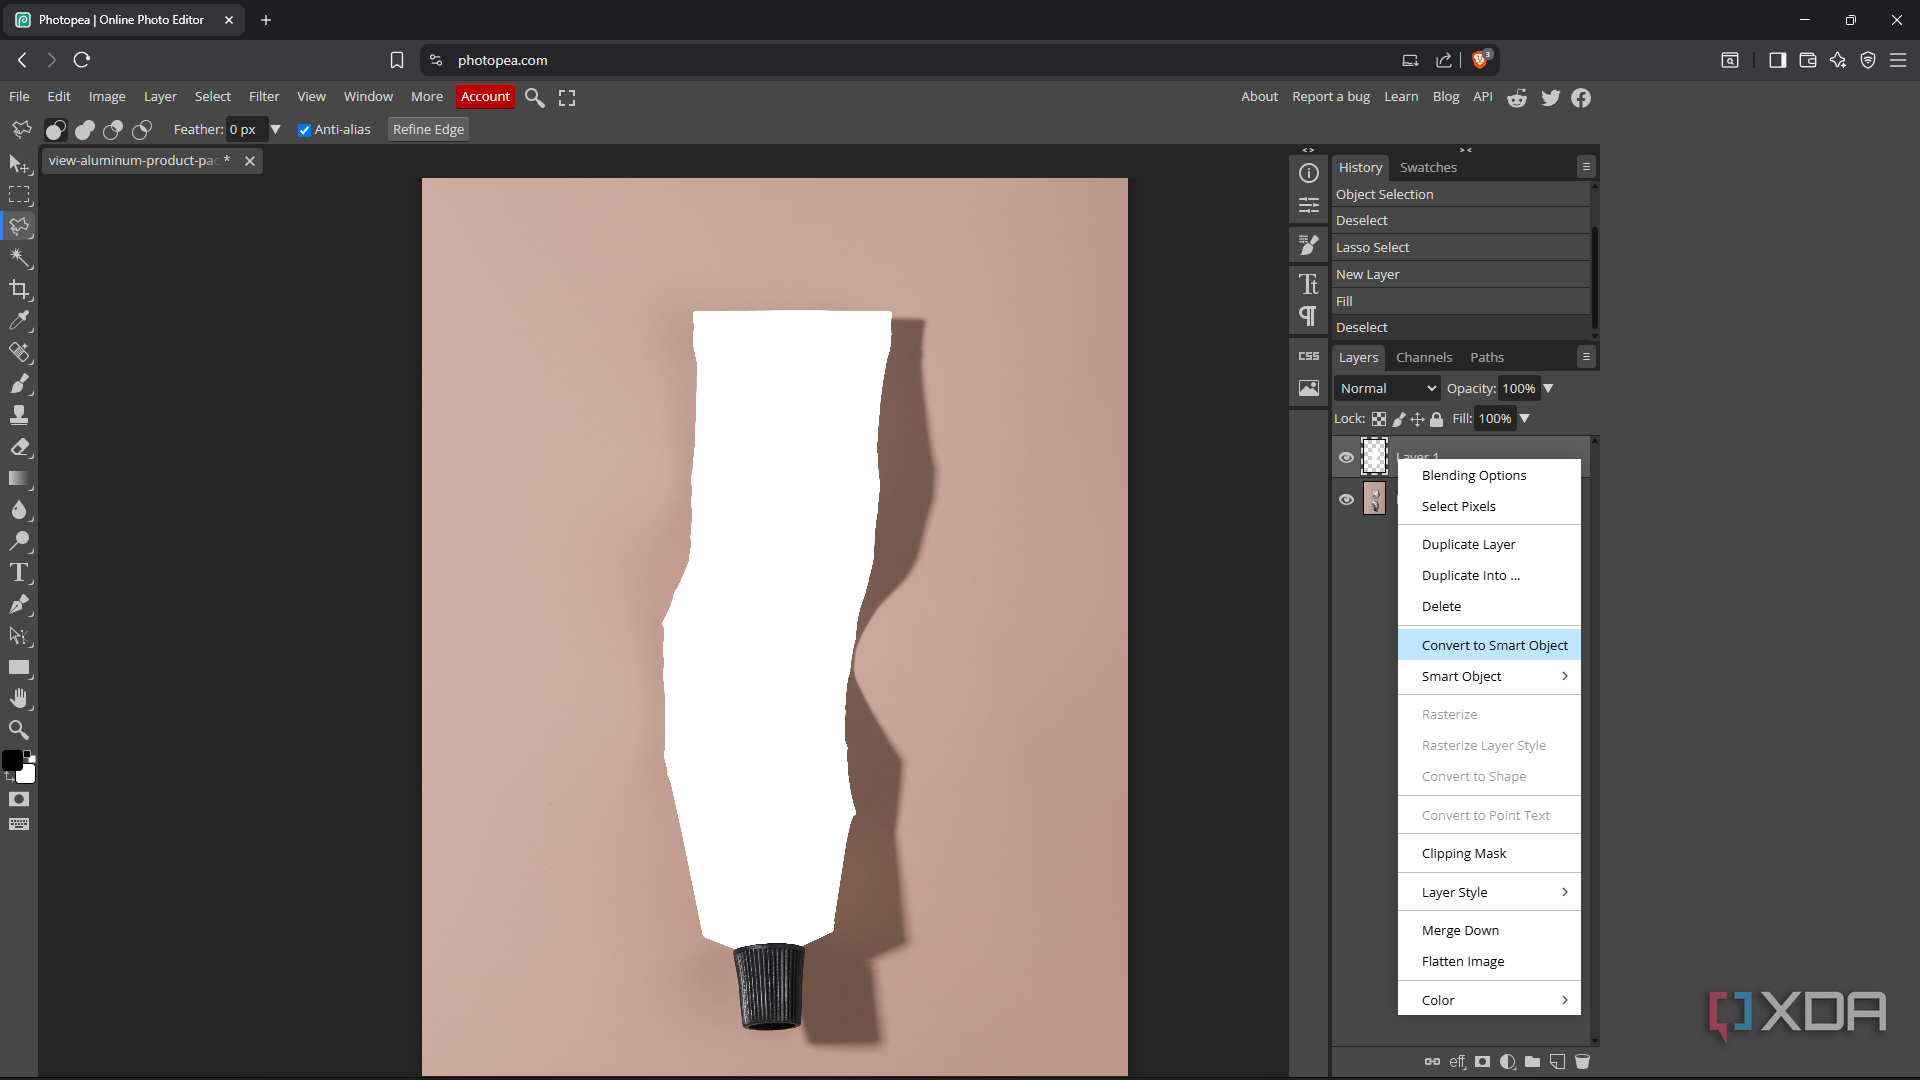Open the Learn link
Screen dimensions: 1920x1080
[1401, 97]
